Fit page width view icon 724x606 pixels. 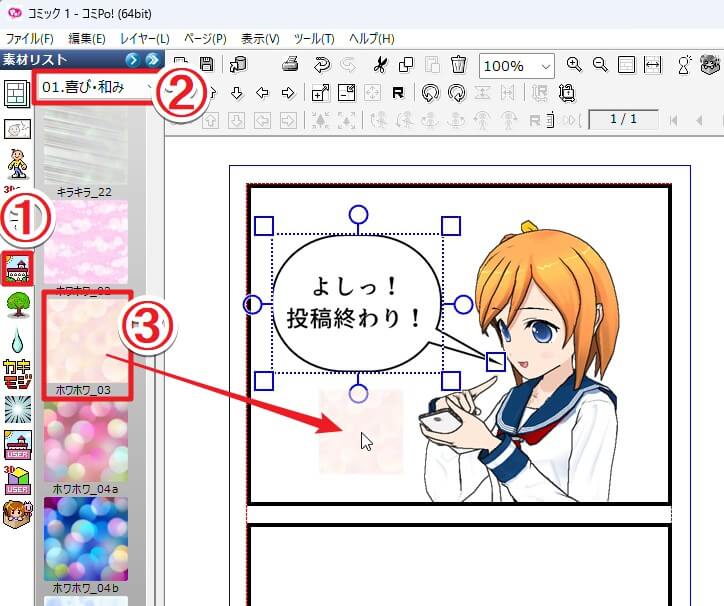click(x=652, y=65)
